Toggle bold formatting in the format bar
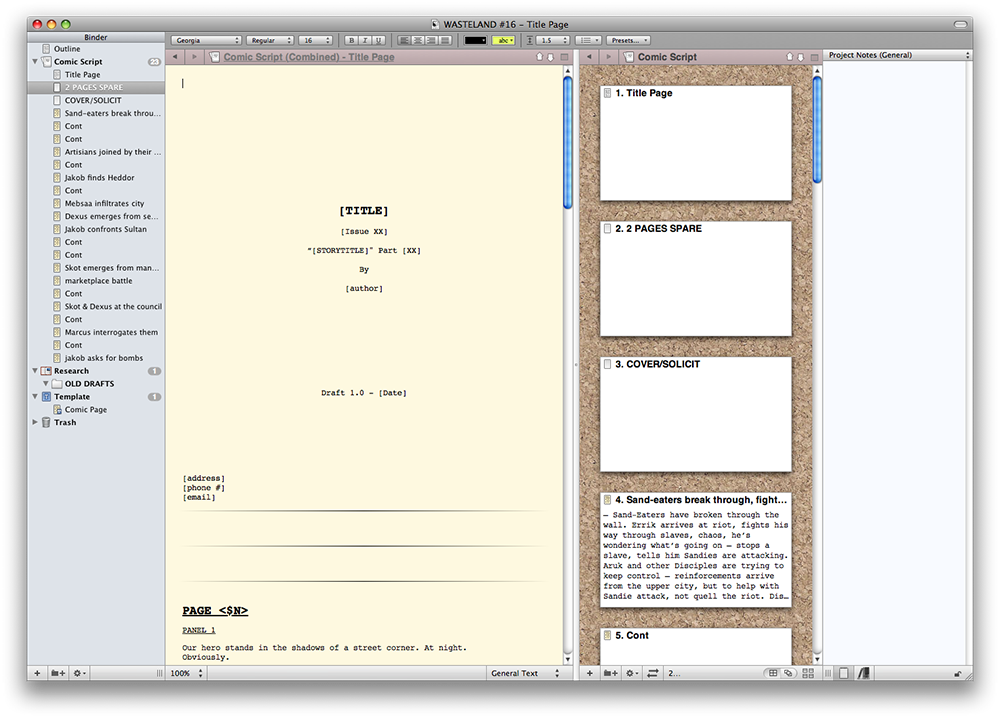The image size is (1000, 718). point(351,40)
